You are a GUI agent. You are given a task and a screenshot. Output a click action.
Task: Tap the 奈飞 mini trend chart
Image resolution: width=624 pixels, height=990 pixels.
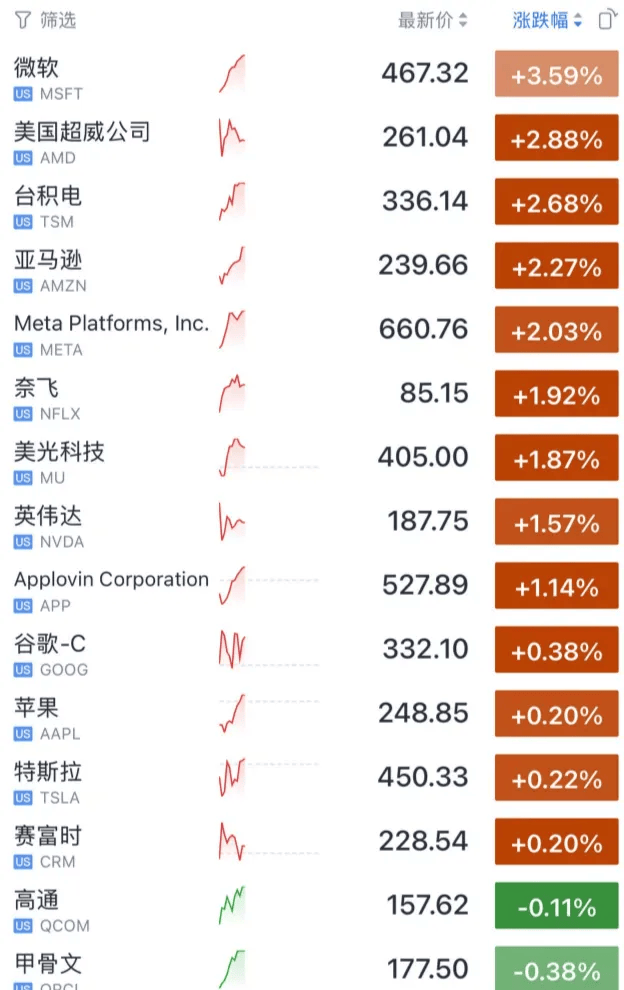[x=232, y=395]
